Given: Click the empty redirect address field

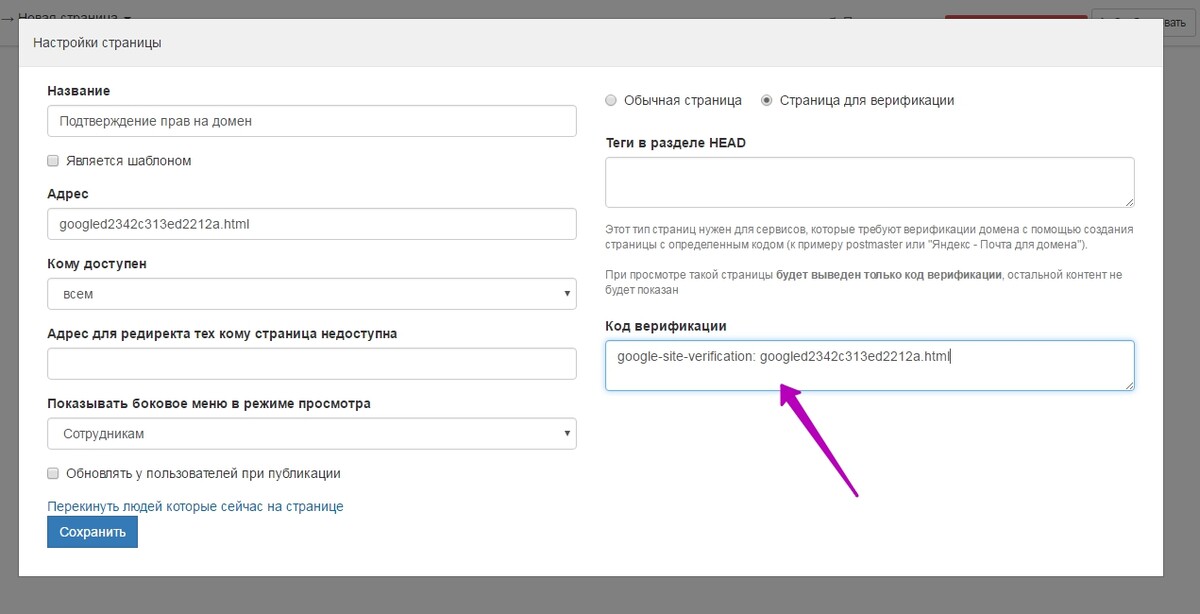Looking at the screenshot, I should click(312, 364).
